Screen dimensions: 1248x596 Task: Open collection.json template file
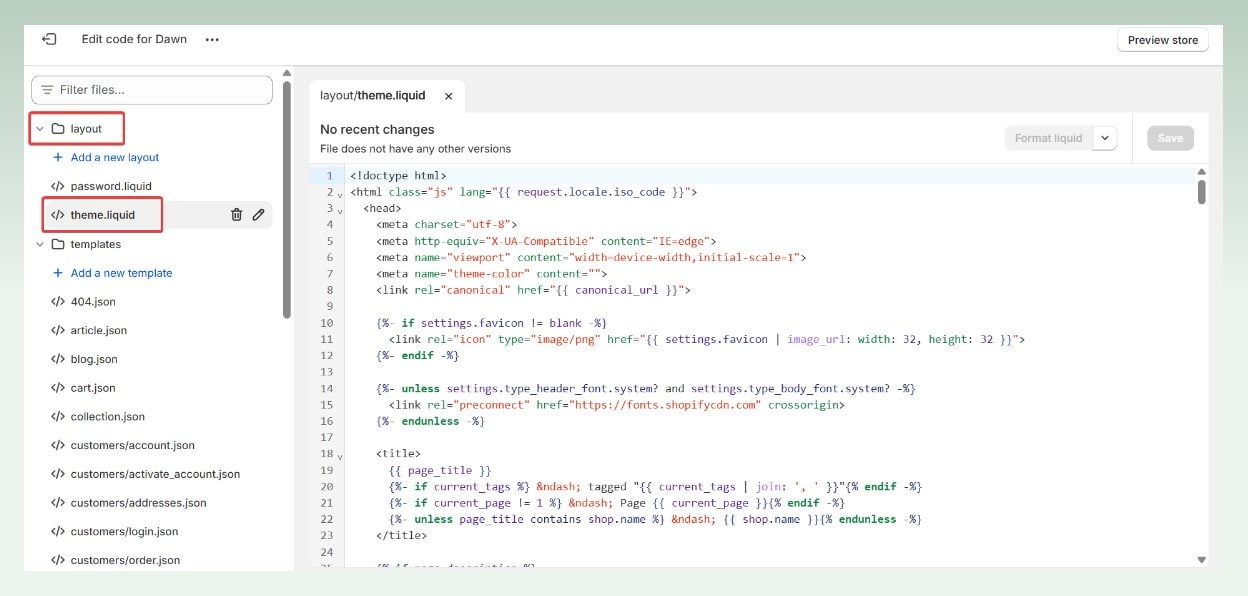pyautogui.click(x=108, y=417)
